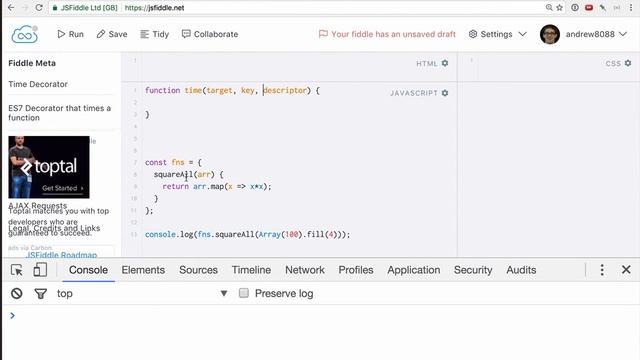Switch to the Security tab
The image size is (640, 360).
(473, 270)
